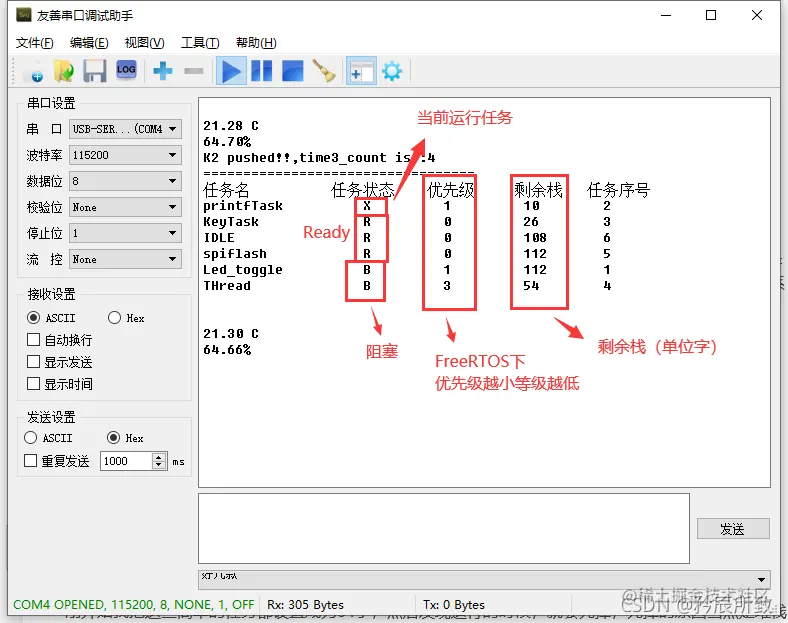Save data with the floppy disk icon

[x=94, y=71]
